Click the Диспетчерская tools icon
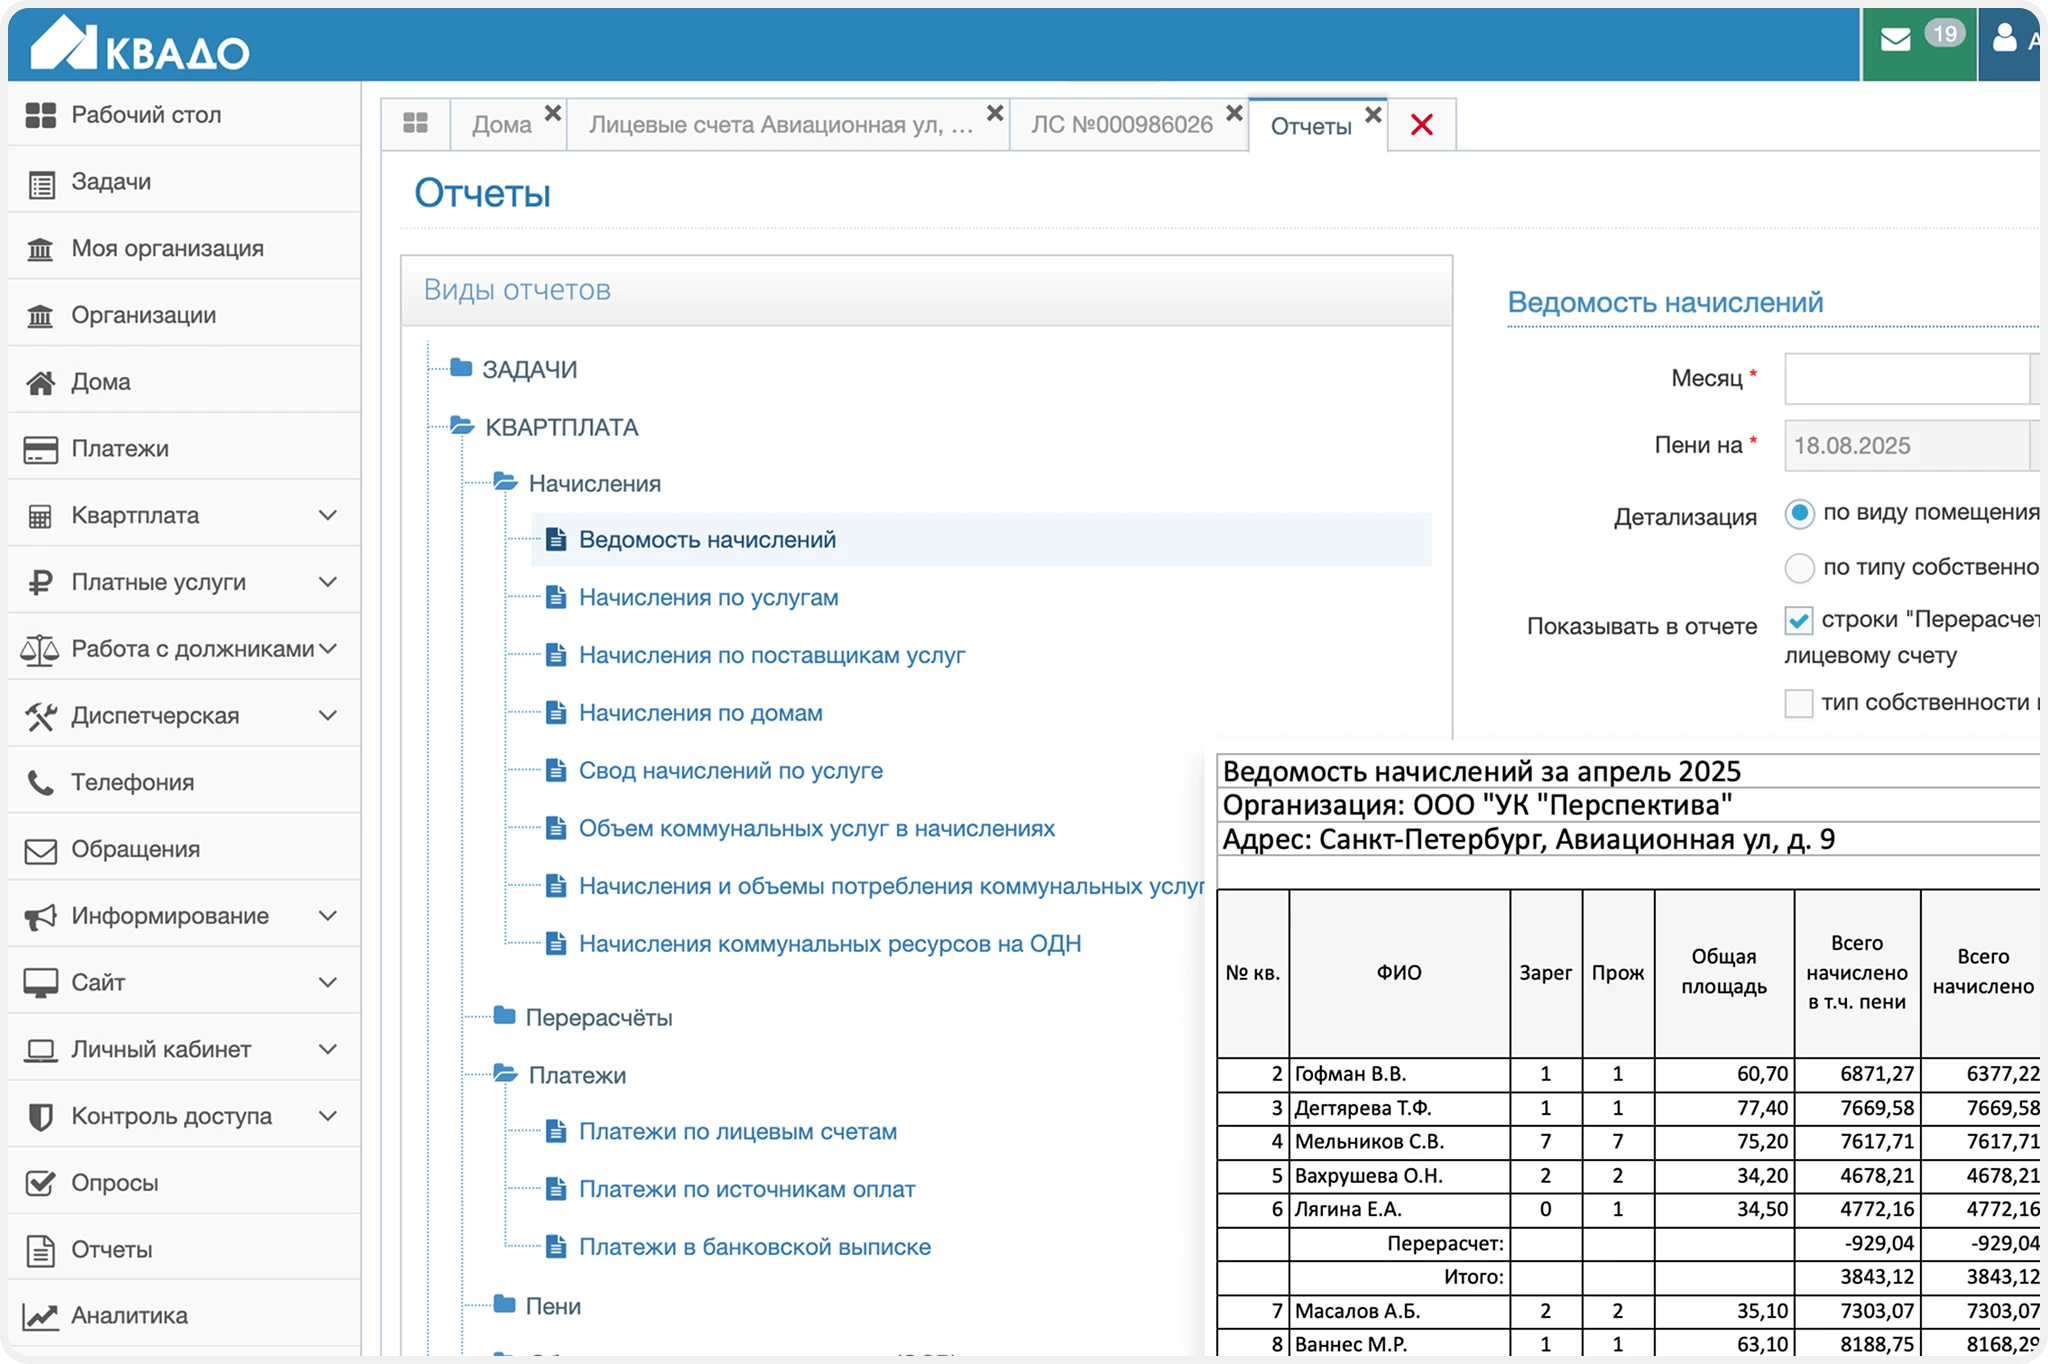The image size is (2048, 1364). pyautogui.click(x=40, y=716)
